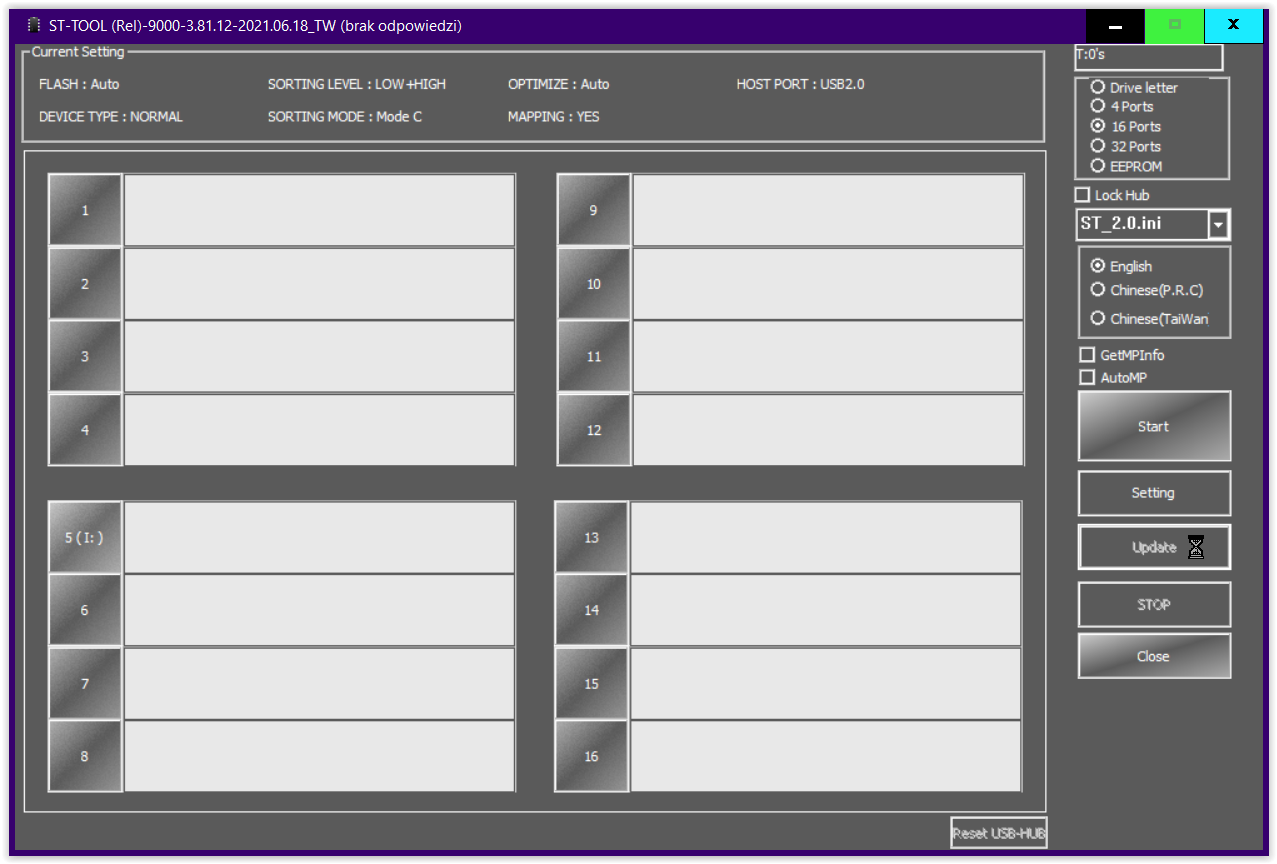Screen dimensions: 1277x864
Task: Click the ST-TOOL app icon in title bar
Action: pos(34,25)
